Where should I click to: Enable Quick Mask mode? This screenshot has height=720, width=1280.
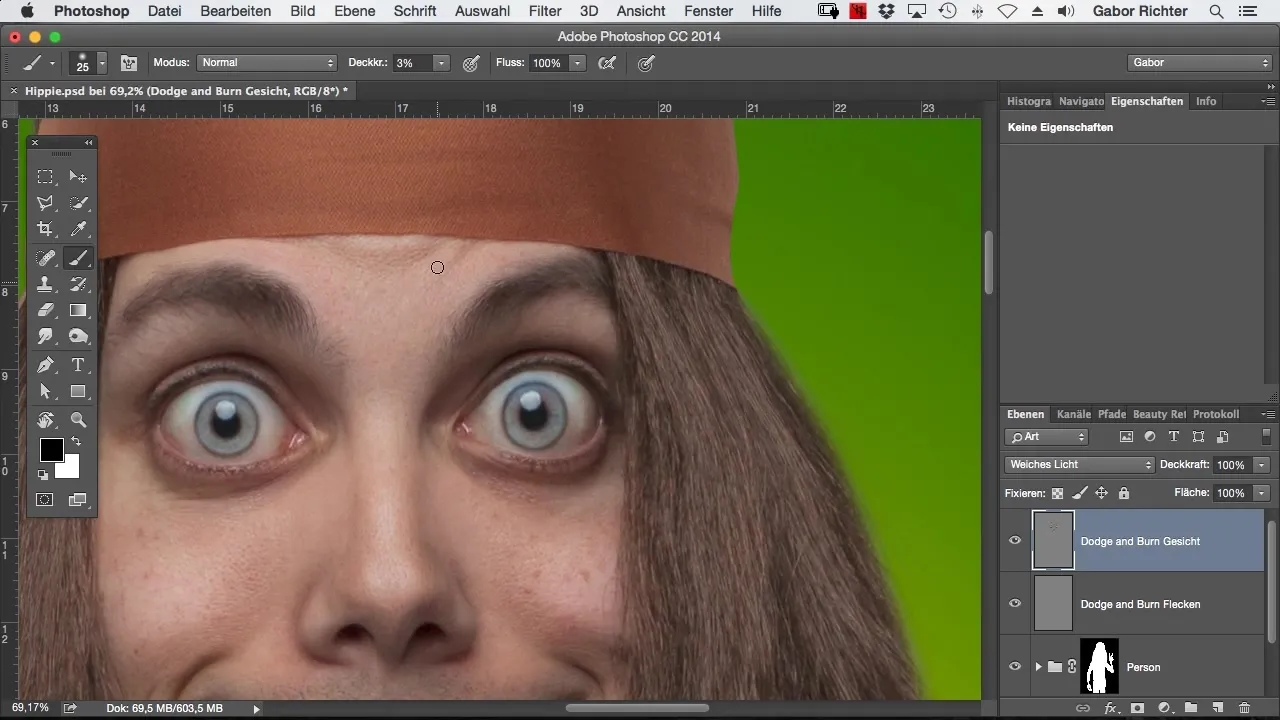(x=45, y=499)
